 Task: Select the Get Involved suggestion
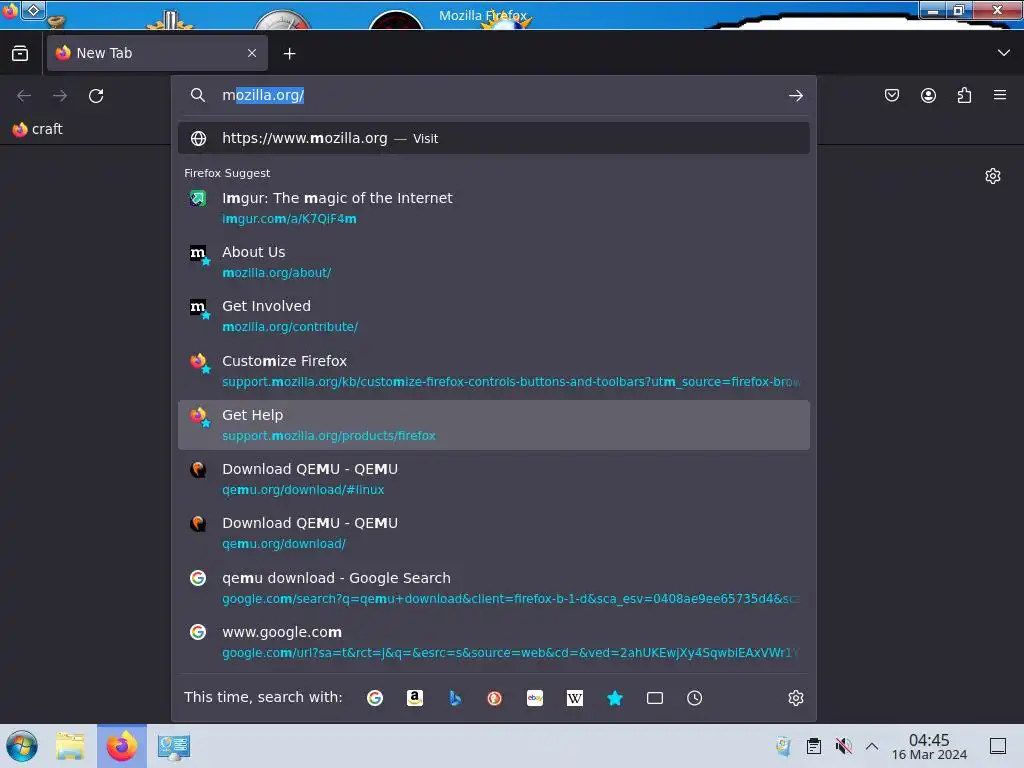point(494,316)
